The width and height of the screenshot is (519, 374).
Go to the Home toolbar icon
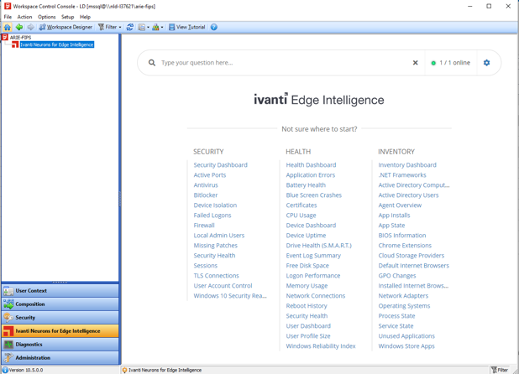(7, 27)
